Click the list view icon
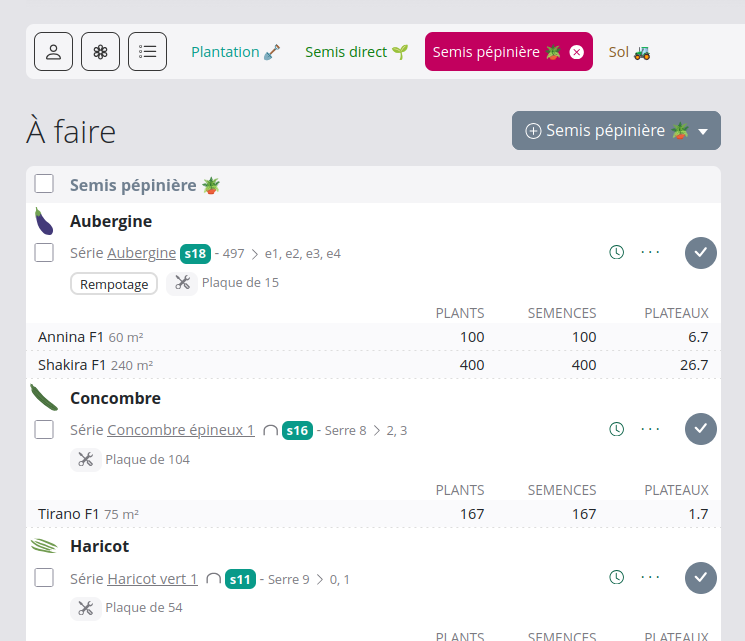Image resolution: width=745 pixels, height=641 pixels. tap(147, 52)
